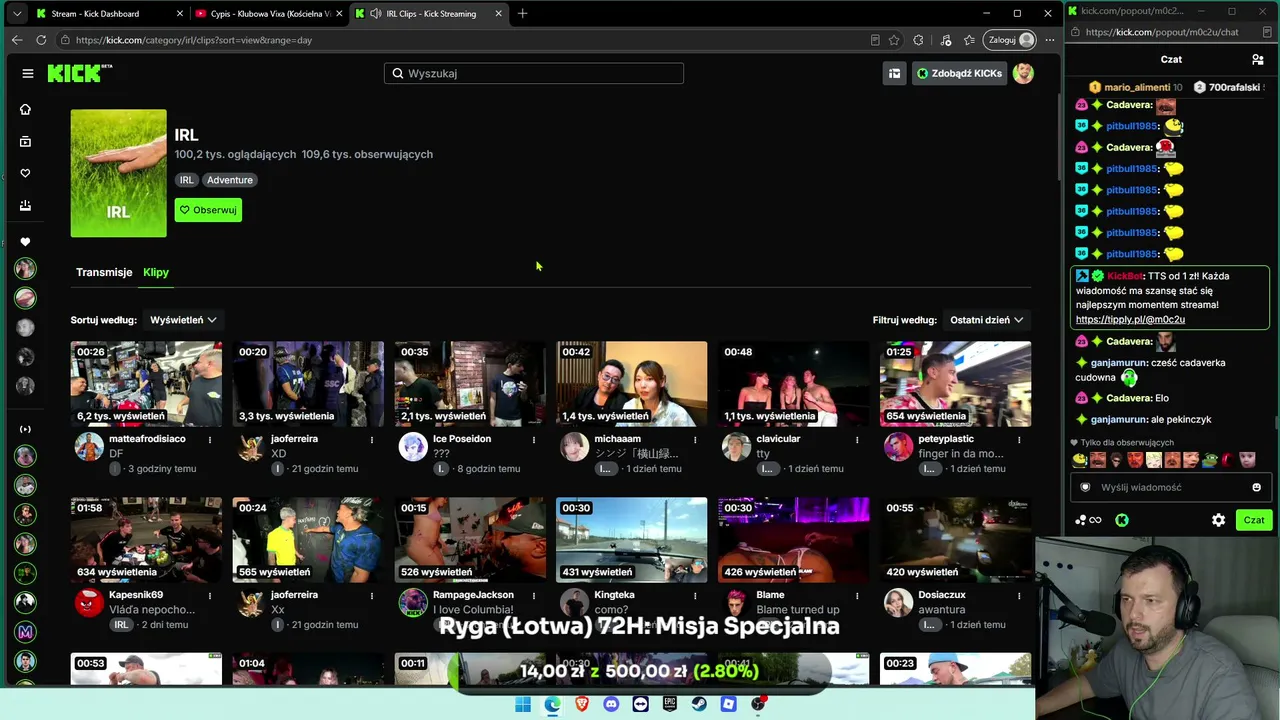Open the Steam icon in the taskbar

[700, 704]
